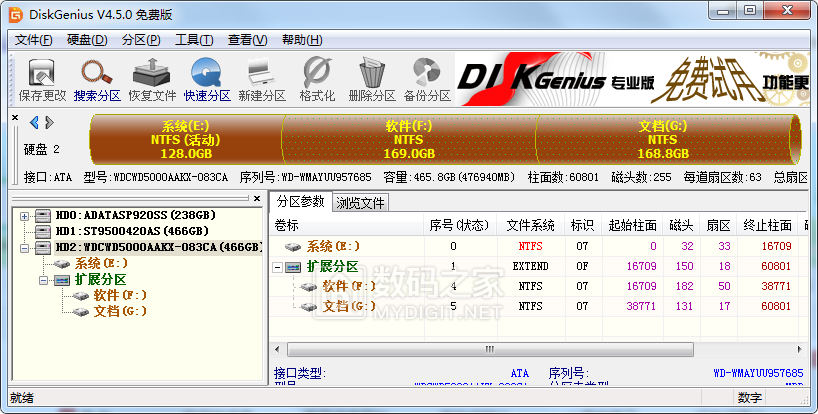Click the blue WD-WMAYUU957685 serial value
818x414 pixels.
758,373
